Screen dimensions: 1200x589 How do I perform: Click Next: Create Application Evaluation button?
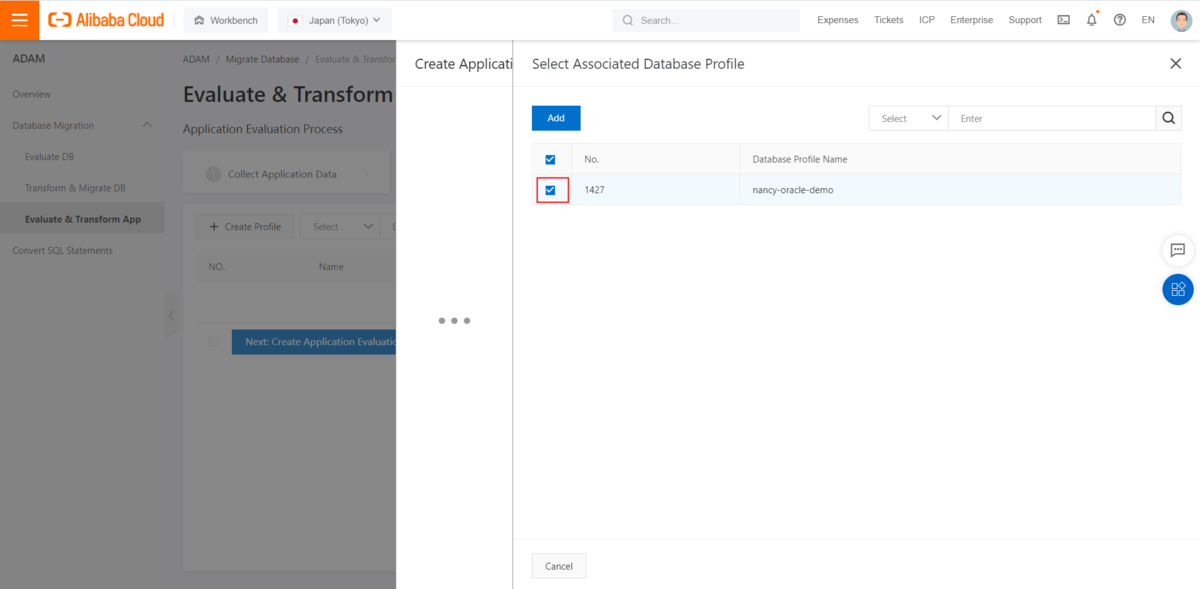point(314,342)
